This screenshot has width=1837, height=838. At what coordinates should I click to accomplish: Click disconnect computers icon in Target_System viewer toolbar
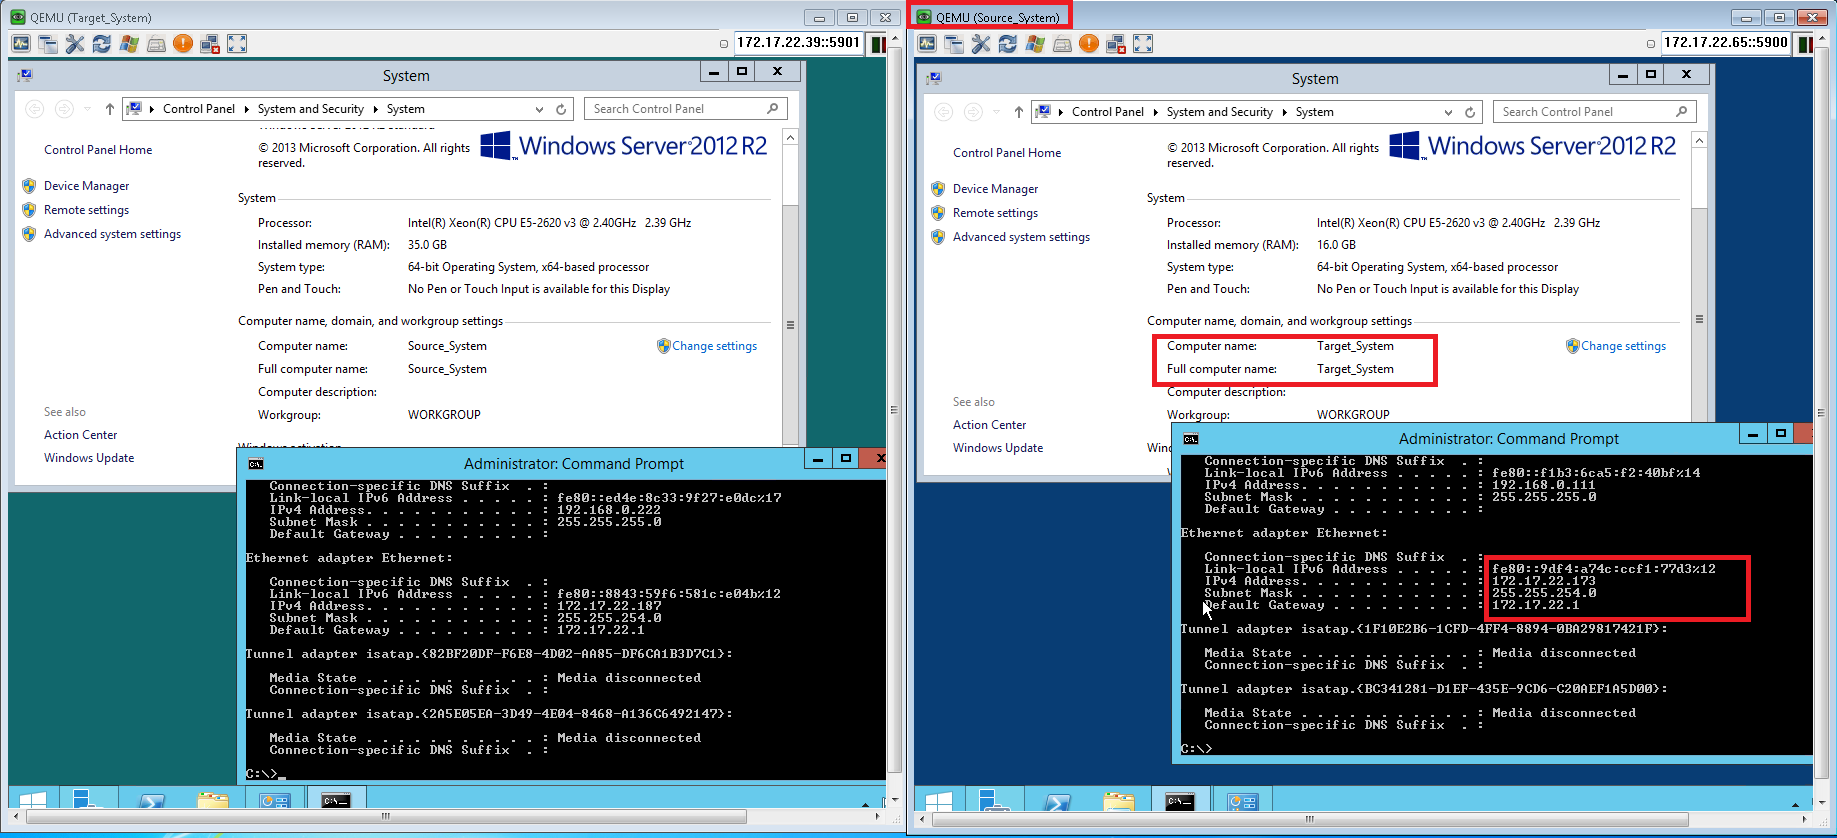210,44
